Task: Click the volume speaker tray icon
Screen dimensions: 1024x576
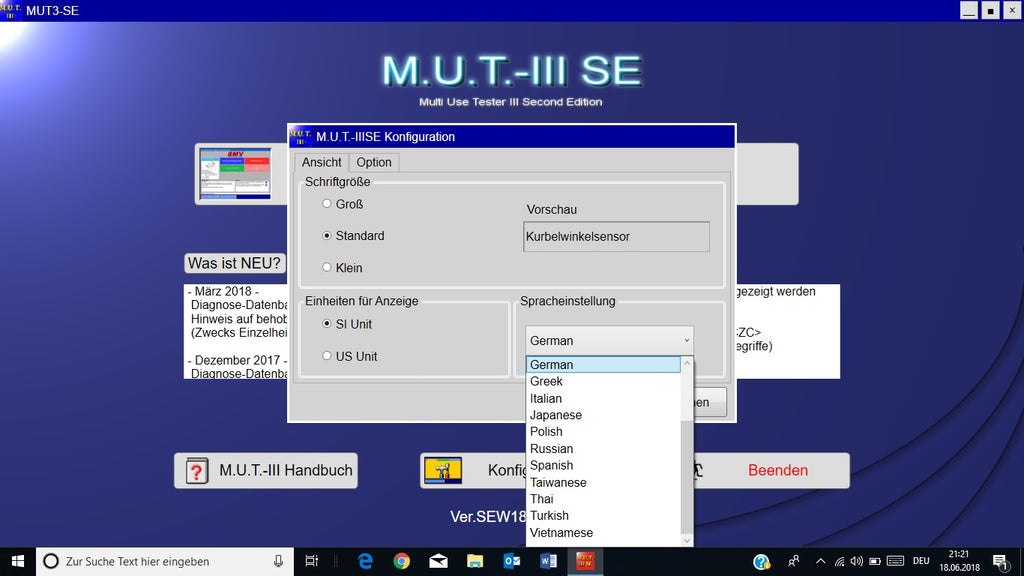Action: point(856,561)
